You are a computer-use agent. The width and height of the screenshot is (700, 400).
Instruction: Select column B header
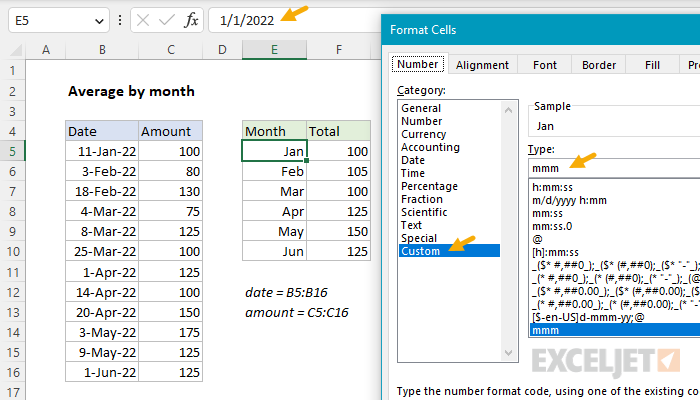102,50
